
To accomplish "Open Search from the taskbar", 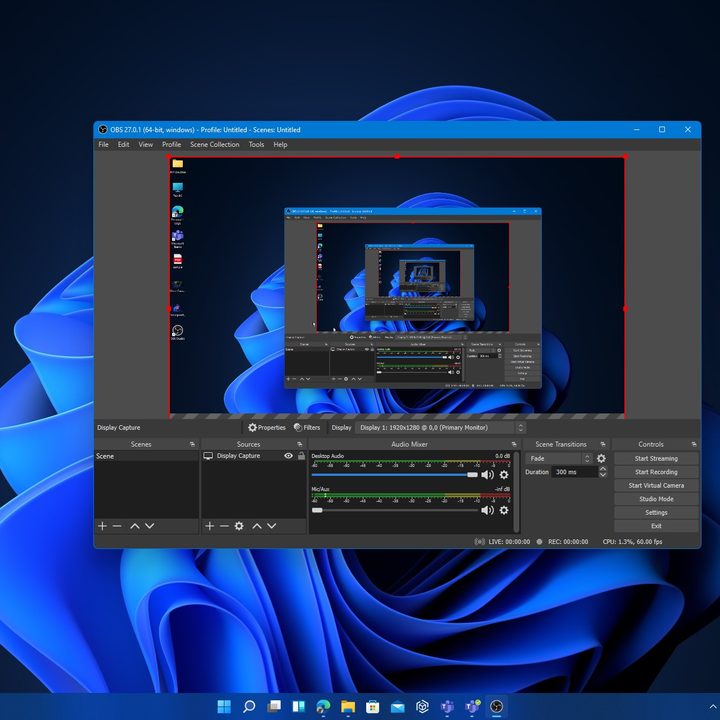I will (249, 706).
